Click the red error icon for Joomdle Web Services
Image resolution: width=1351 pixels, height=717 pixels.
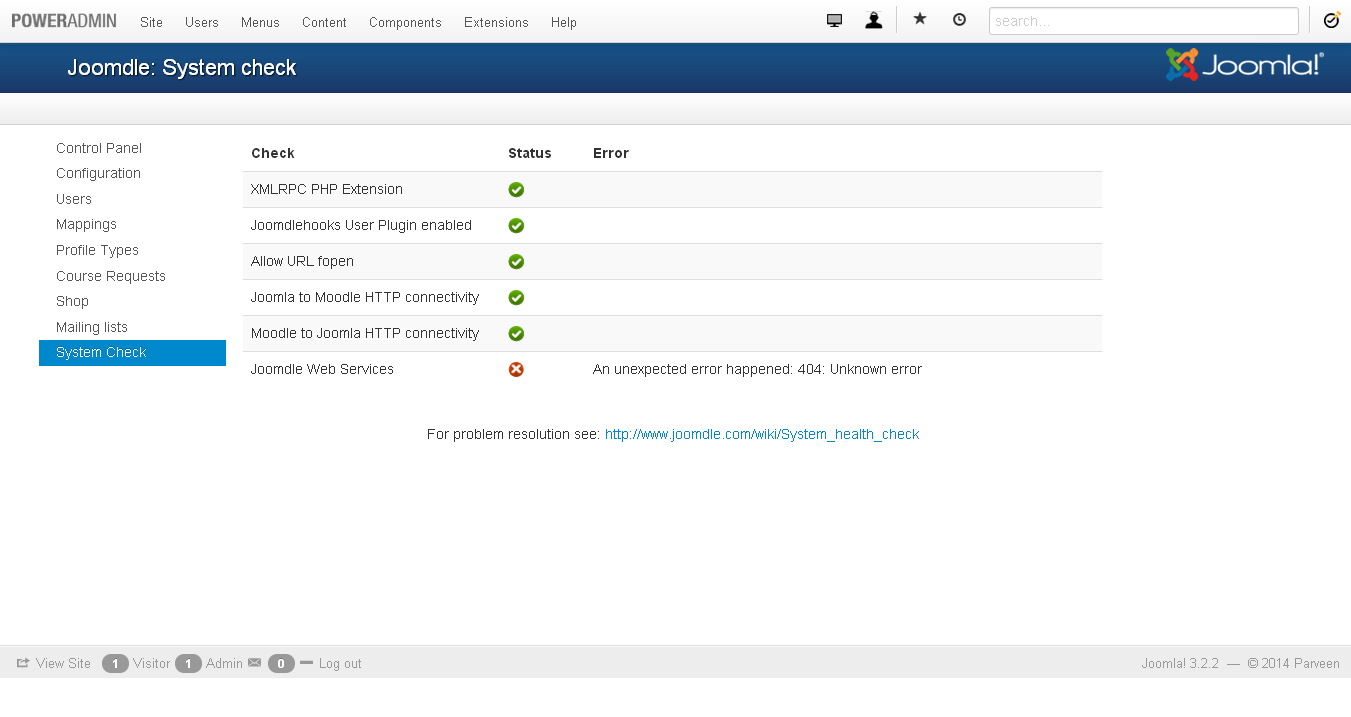516,369
